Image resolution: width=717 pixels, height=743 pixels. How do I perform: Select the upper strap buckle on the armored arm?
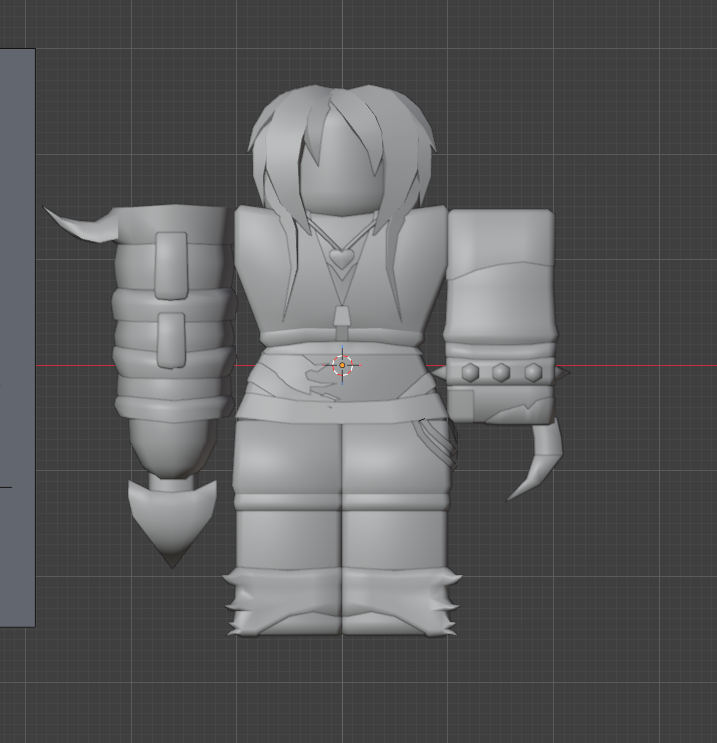click(171, 266)
